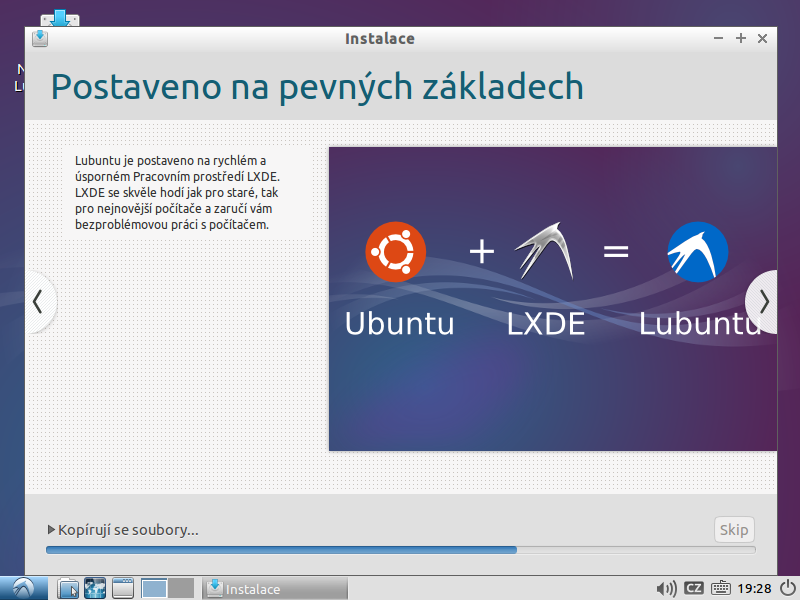The width and height of the screenshot is (800, 600).
Task: Select the Instalace taskbar window button
Action: click(275, 589)
